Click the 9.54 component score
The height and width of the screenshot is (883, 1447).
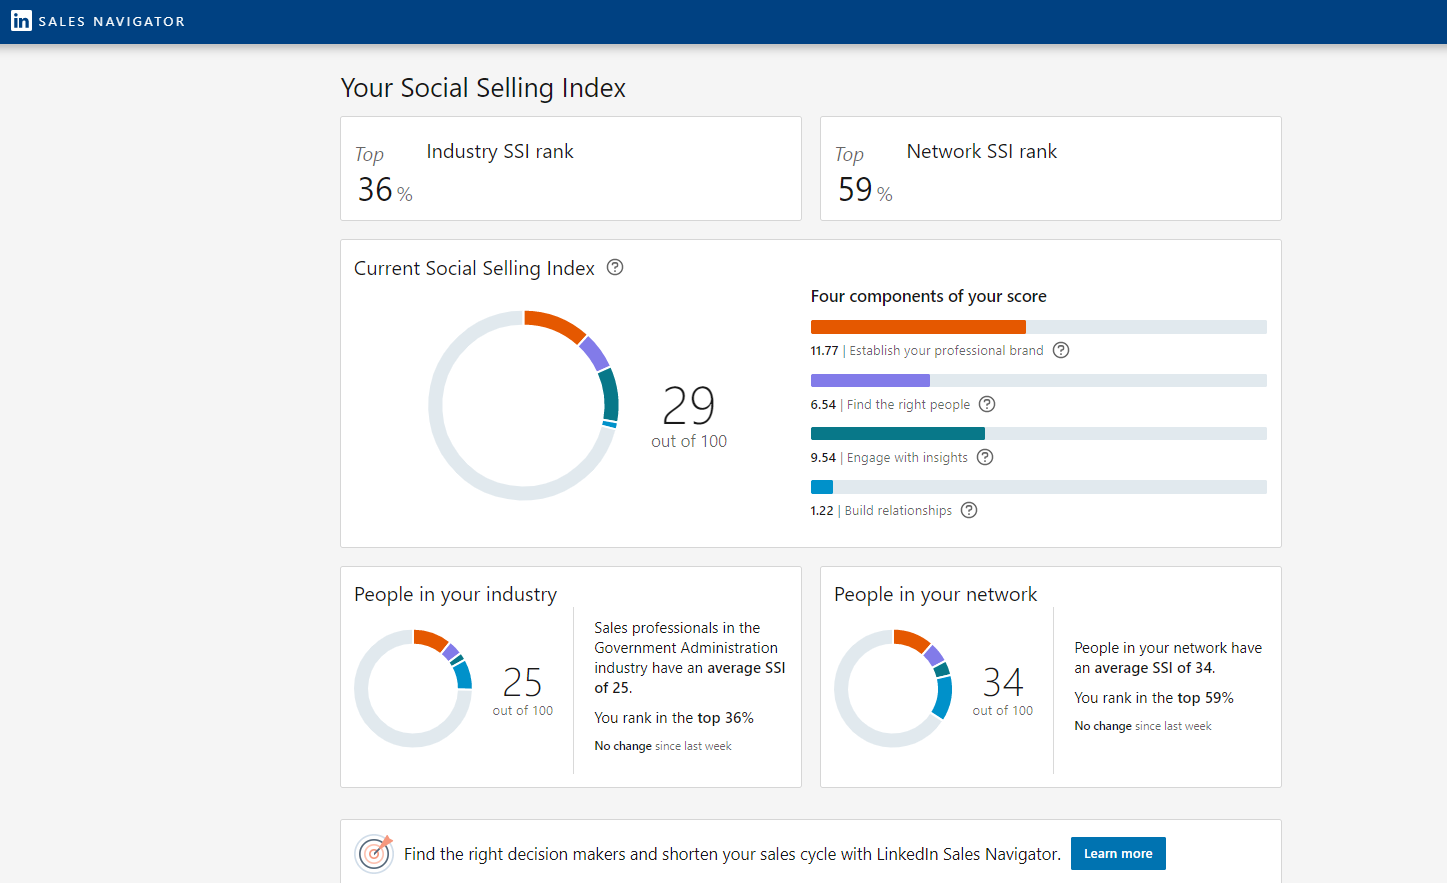point(823,458)
